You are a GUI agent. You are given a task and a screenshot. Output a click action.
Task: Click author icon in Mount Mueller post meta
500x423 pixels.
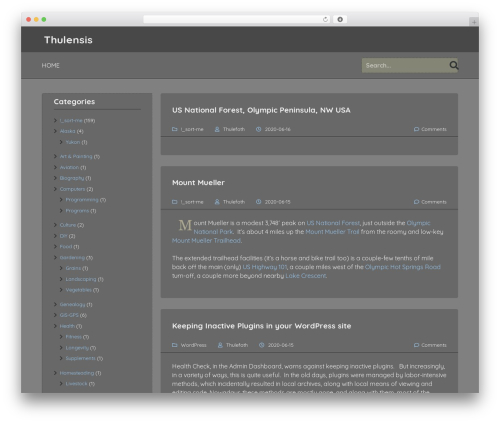click(x=217, y=202)
